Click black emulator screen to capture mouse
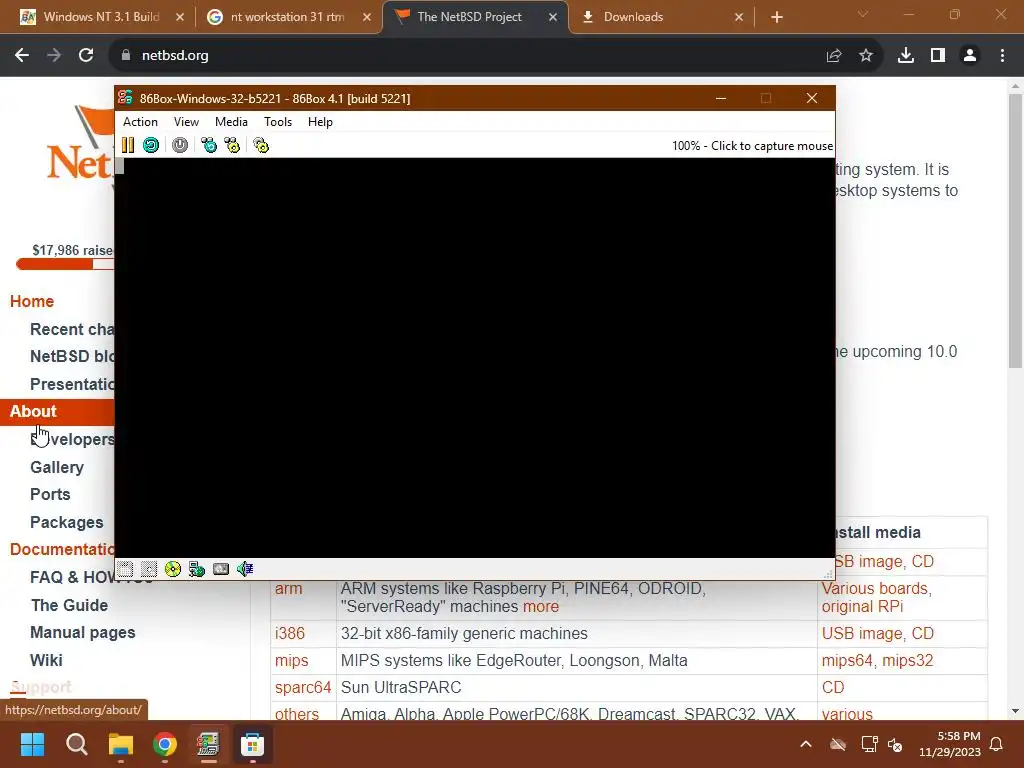Viewport: 1024px width, 768px height. (475, 357)
